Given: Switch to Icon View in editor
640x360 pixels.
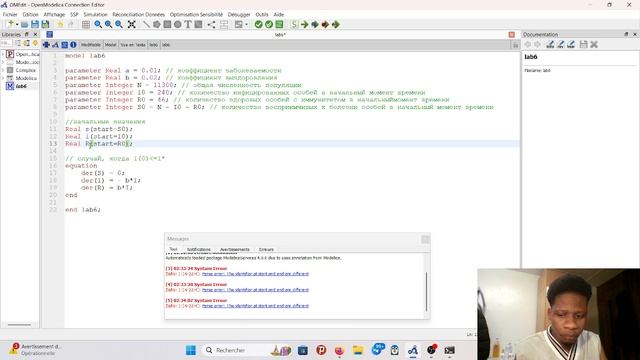Looking at the screenshot, I should point(46,44).
